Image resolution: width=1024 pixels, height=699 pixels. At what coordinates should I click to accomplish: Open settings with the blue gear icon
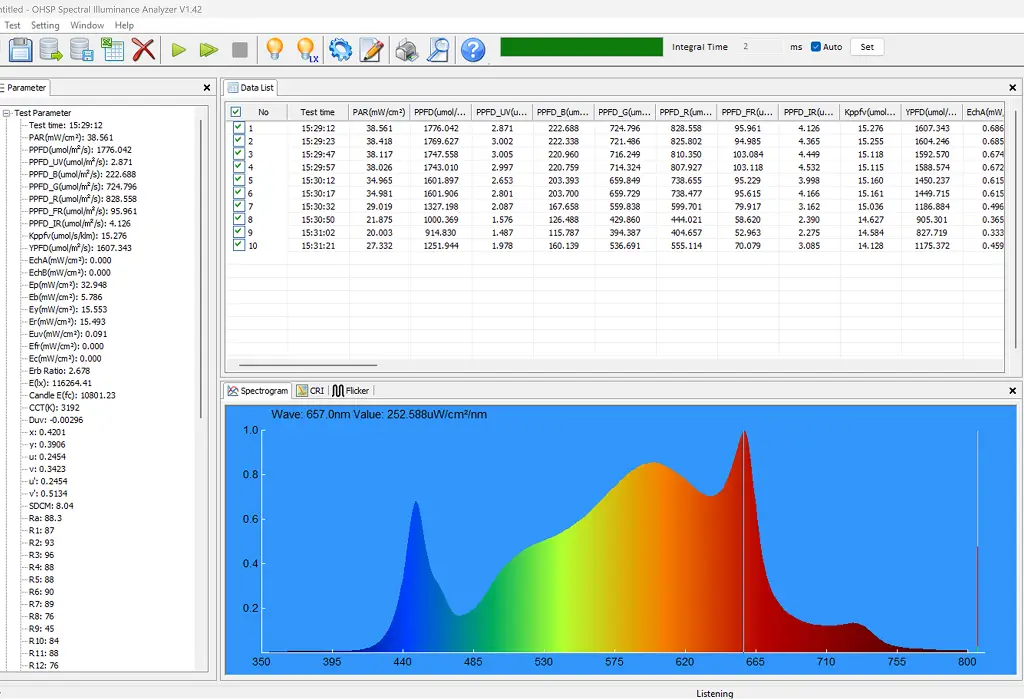(x=340, y=49)
